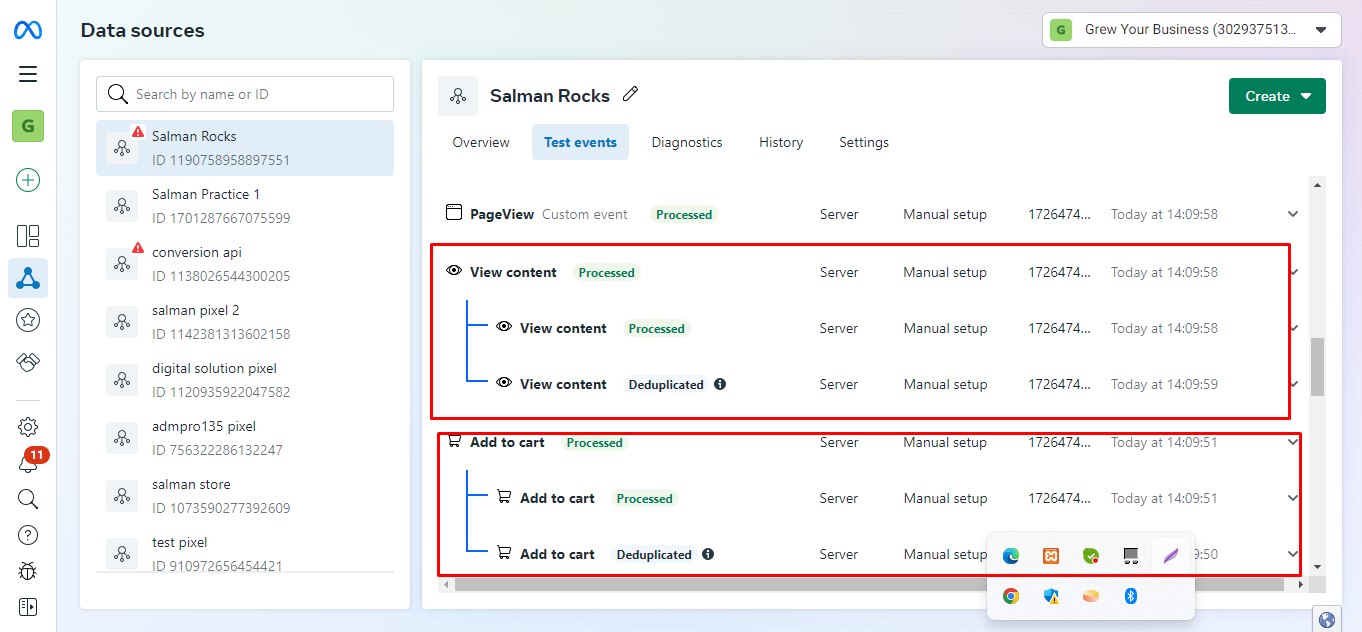Click the sidebar search magnifier icon
The image size is (1362, 632).
[28, 499]
